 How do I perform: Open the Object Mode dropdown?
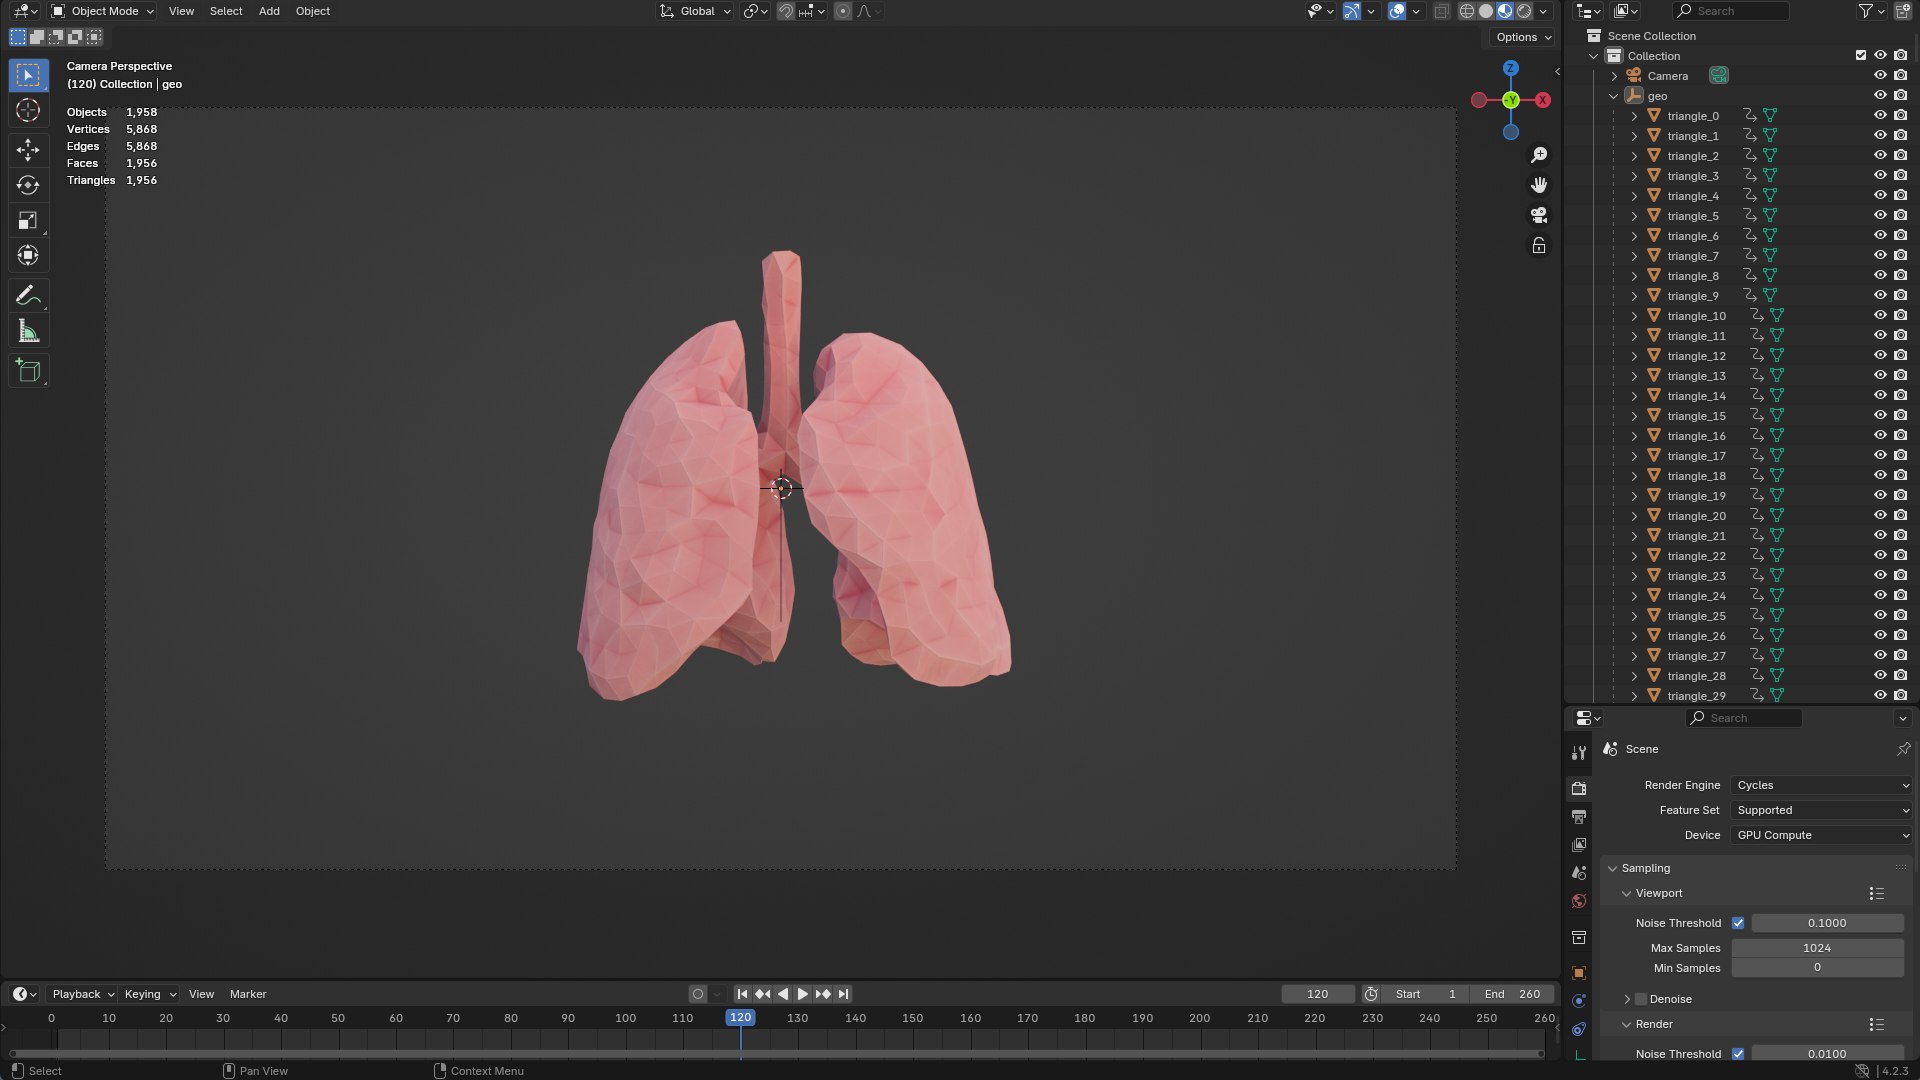coord(102,11)
